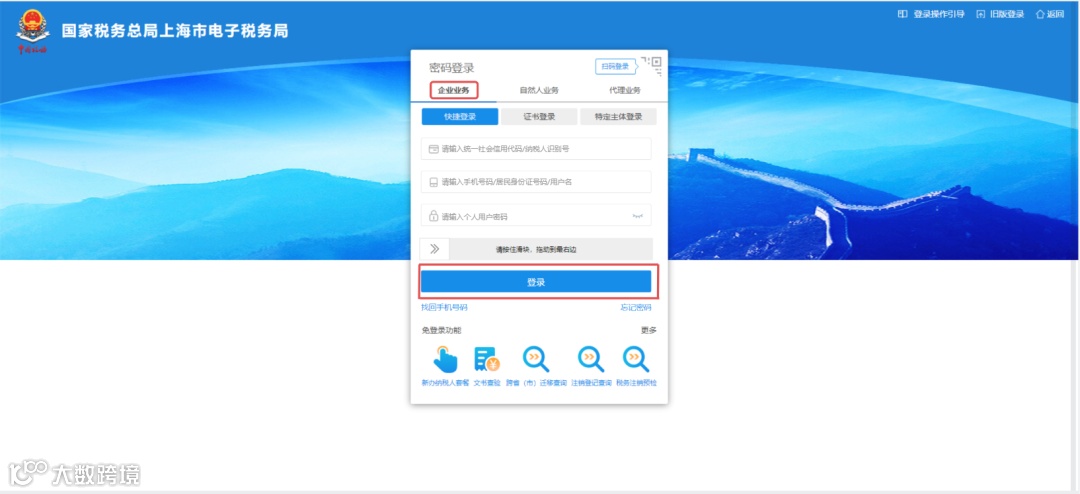Click the 扫码登录 button

pyautogui.click(x=615, y=66)
